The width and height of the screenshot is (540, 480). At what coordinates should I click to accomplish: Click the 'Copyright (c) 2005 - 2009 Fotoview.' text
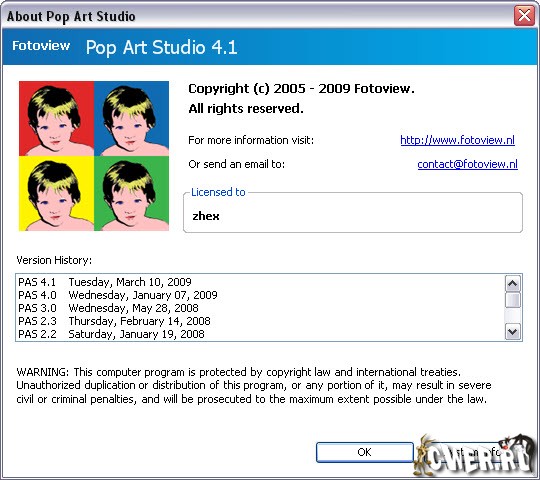pyautogui.click(x=301, y=89)
